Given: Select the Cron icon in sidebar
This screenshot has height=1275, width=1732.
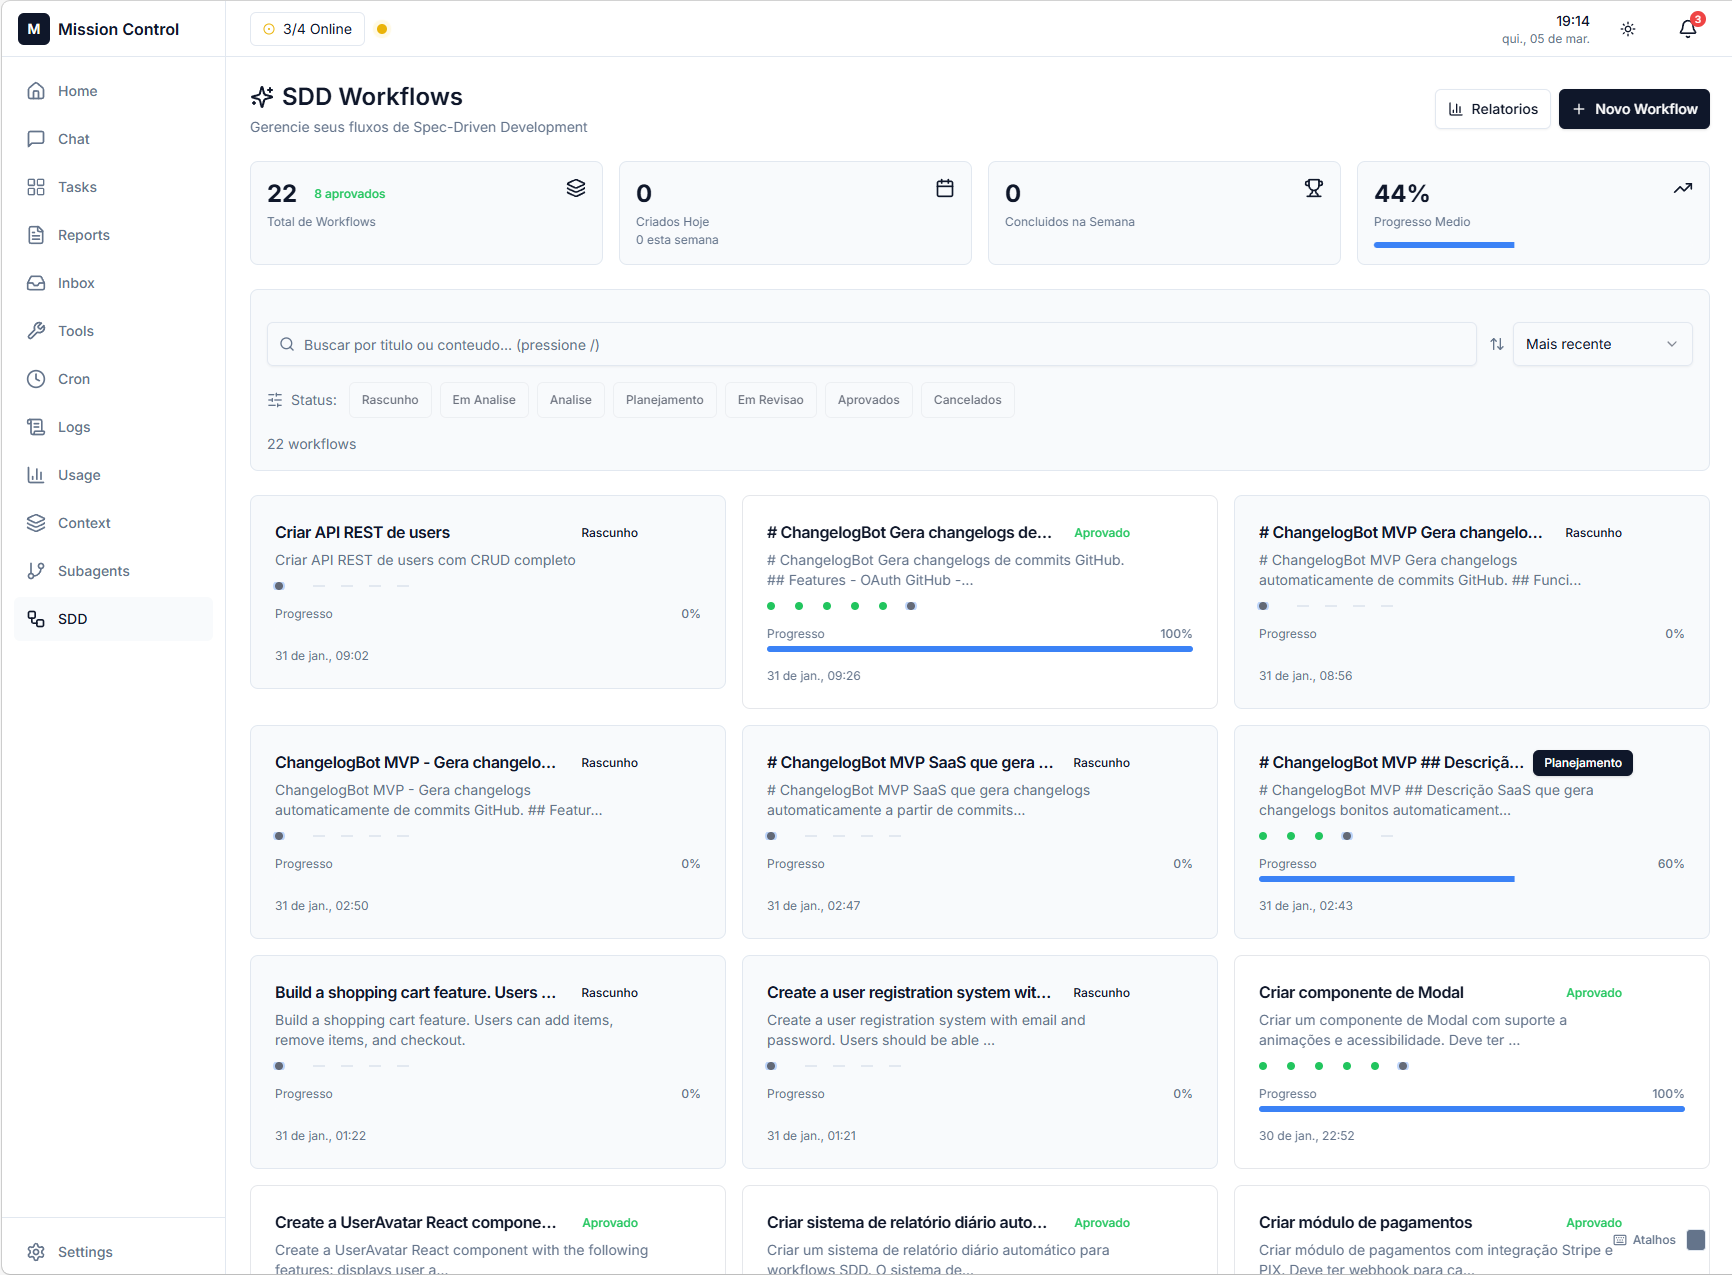Looking at the screenshot, I should tap(36, 378).
